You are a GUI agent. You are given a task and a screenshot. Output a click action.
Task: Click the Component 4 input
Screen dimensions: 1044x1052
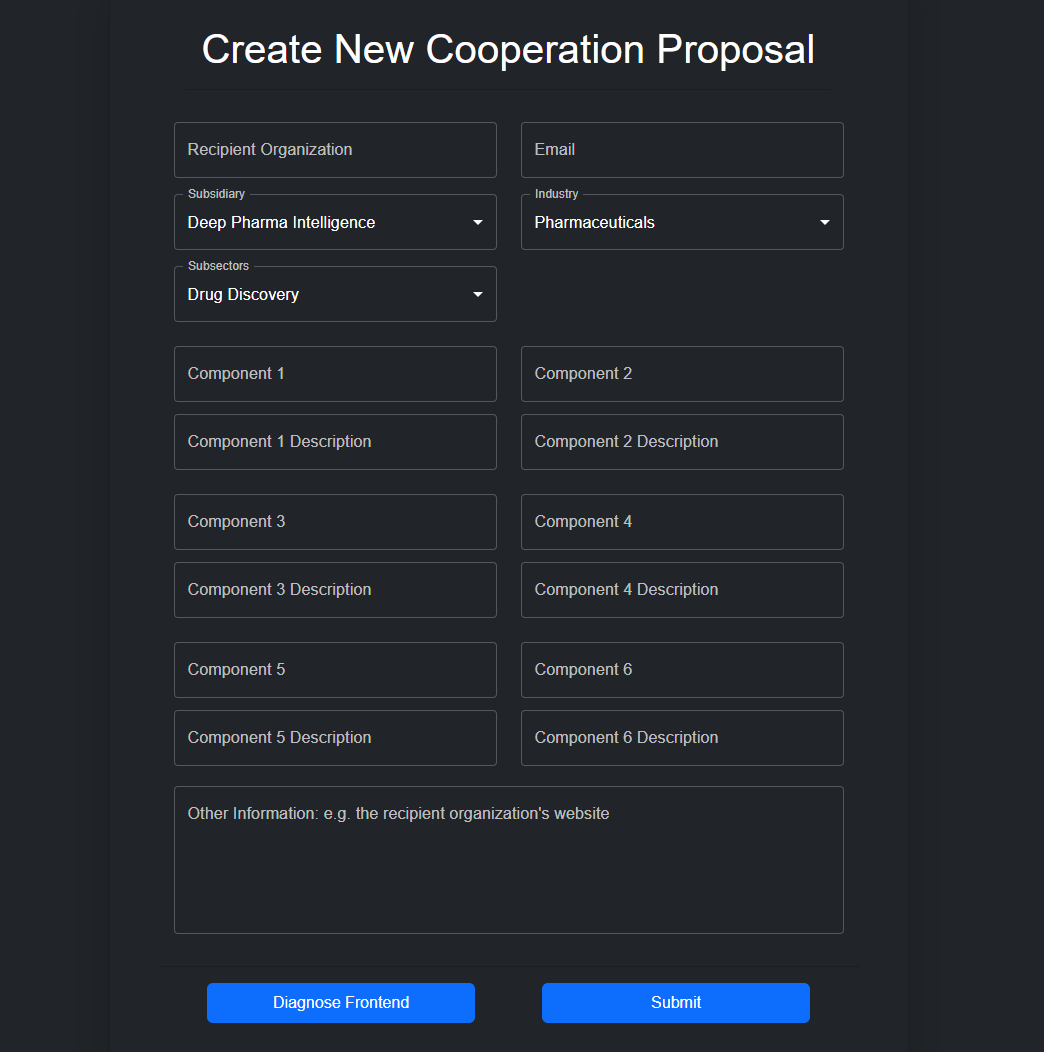[x=682, y=522]
